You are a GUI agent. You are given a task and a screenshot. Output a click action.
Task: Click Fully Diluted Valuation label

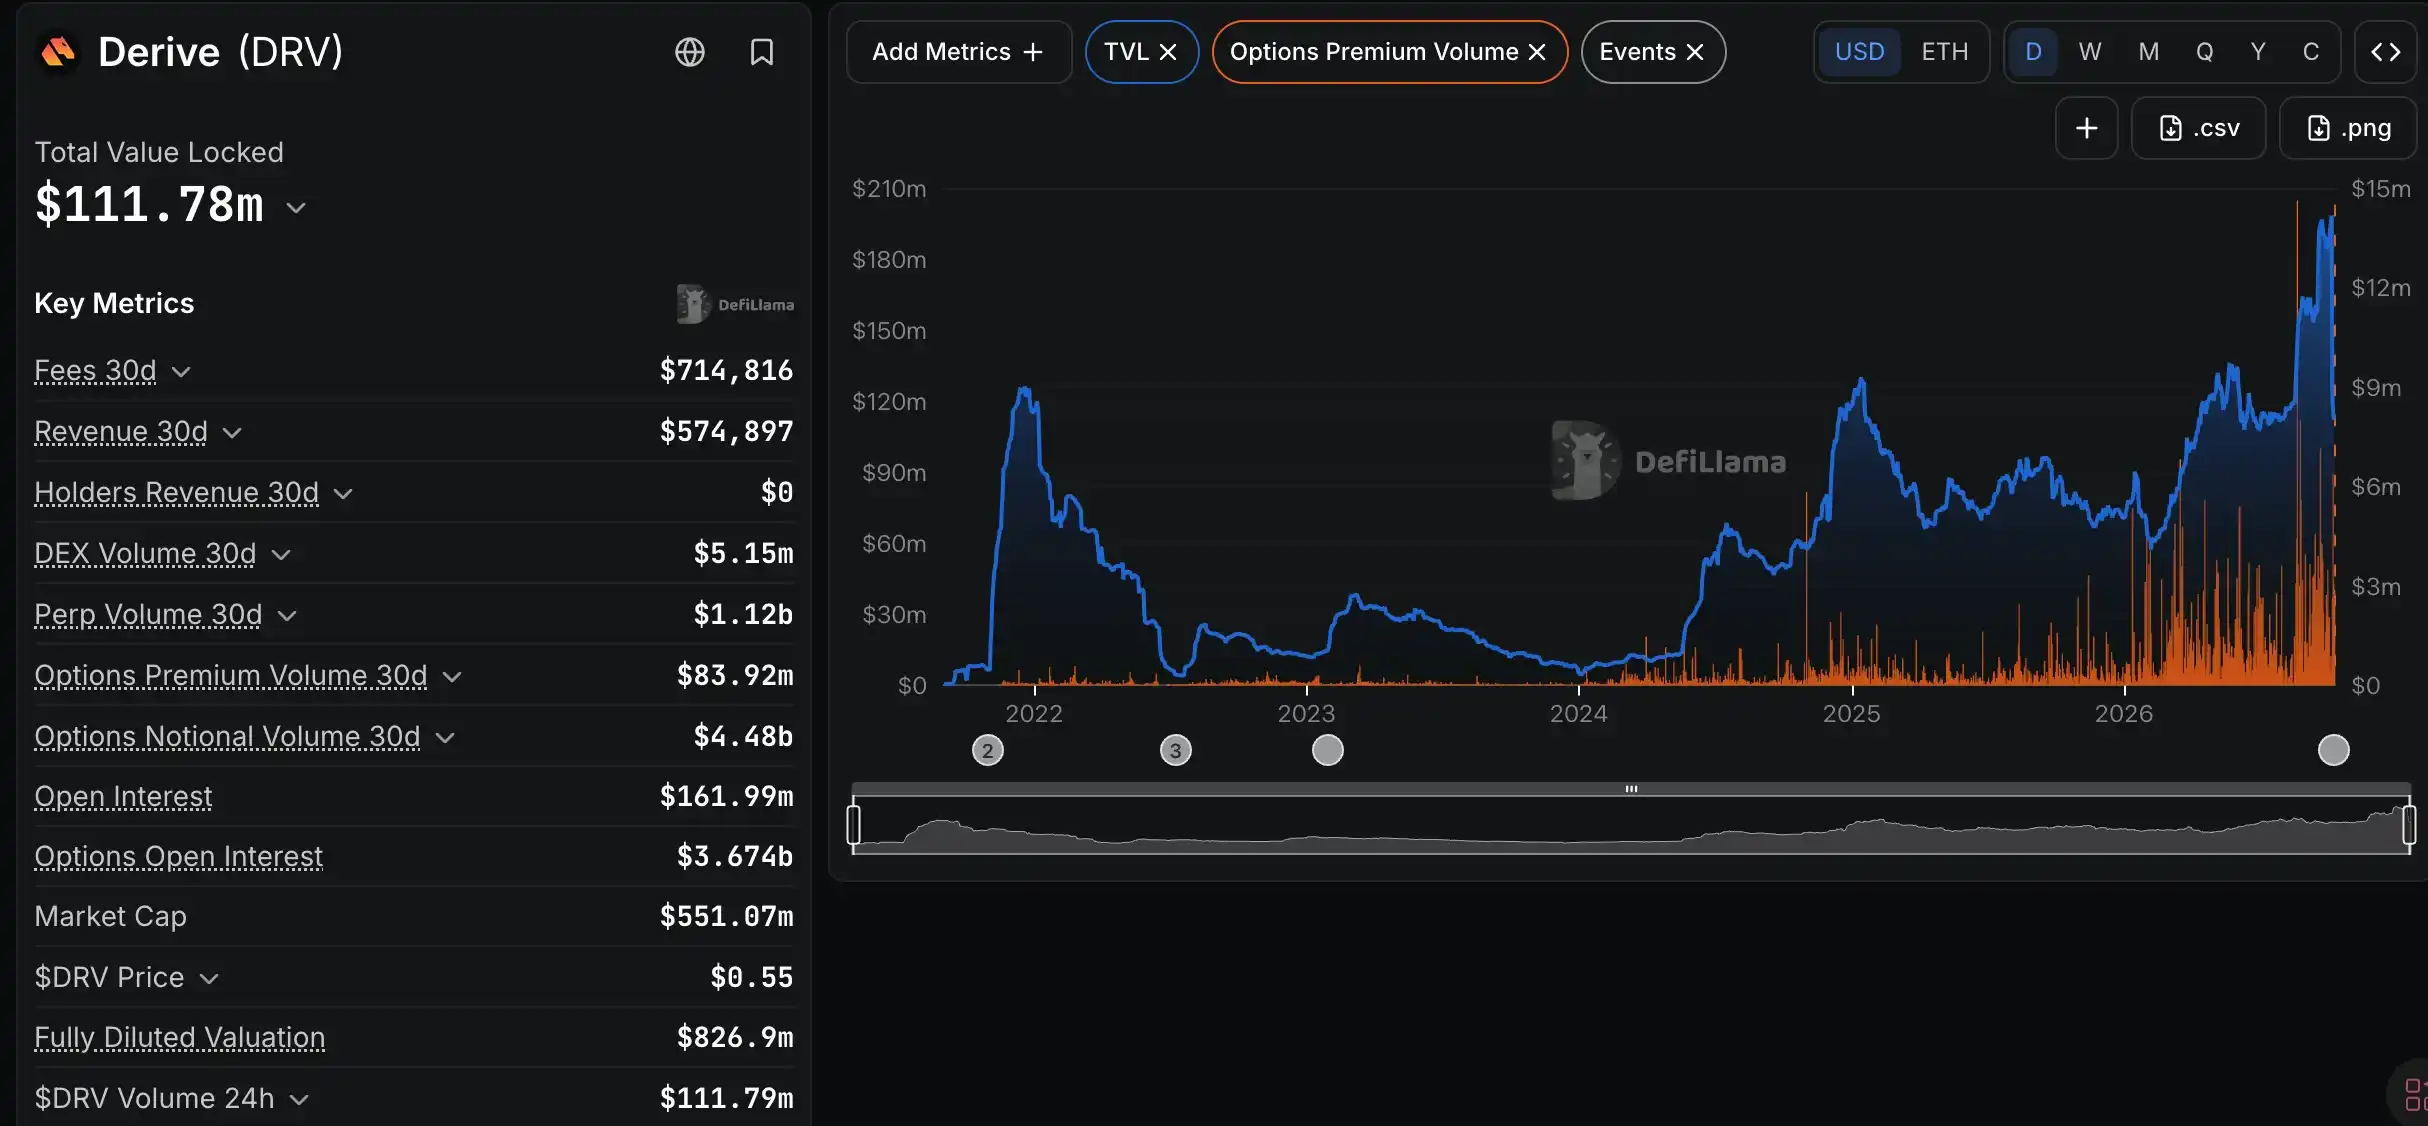[x=180, y=1038]
